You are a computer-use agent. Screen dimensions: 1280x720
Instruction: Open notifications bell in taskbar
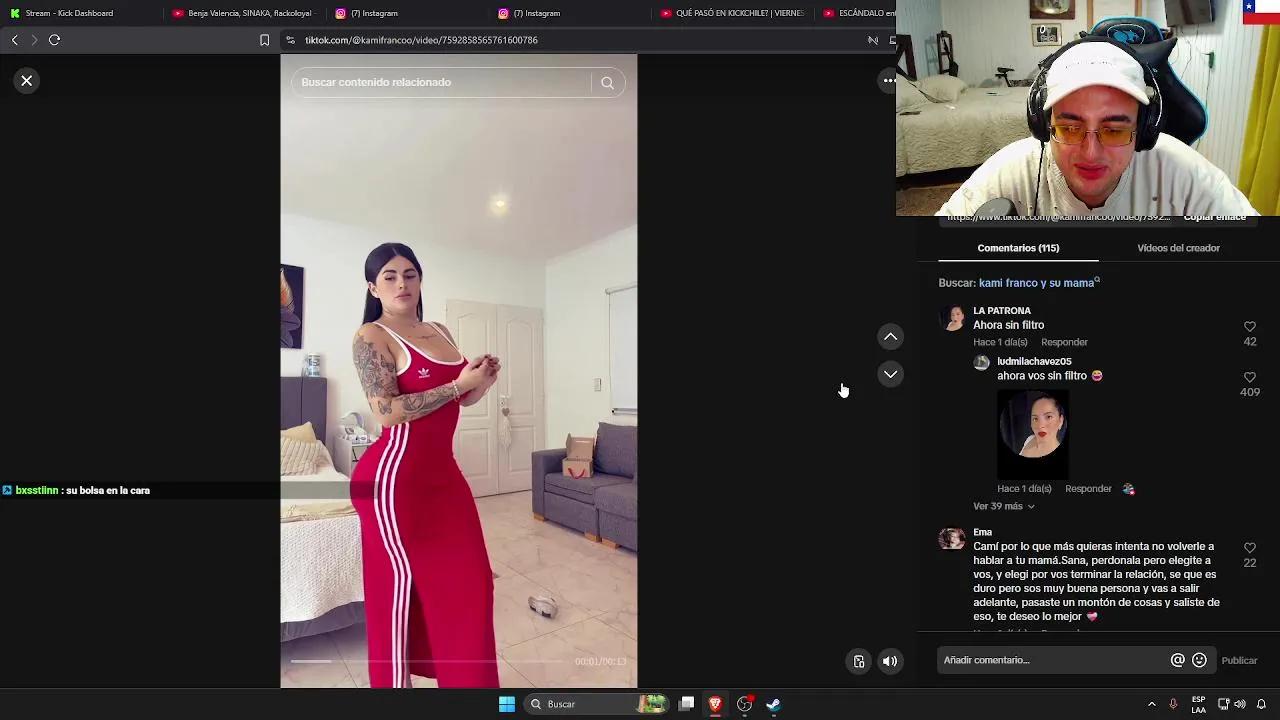pos(1261,704)
